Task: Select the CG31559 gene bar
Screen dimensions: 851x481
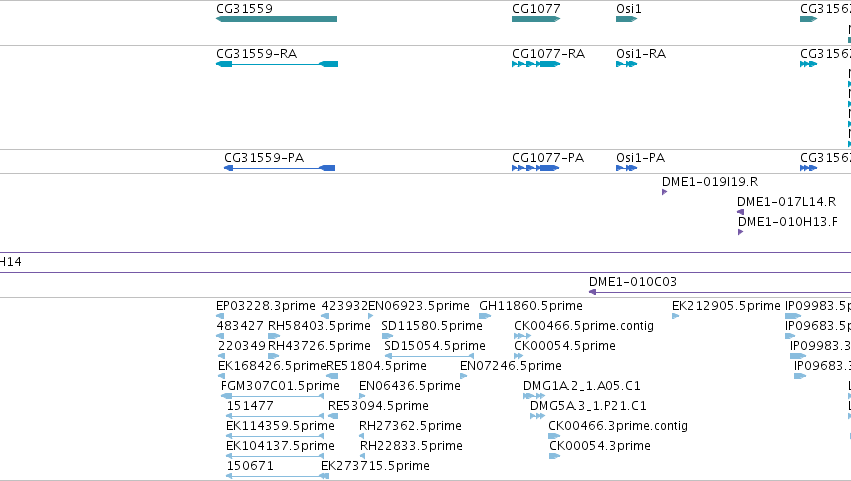Action: pyautogui.click(x=276, y=19)
